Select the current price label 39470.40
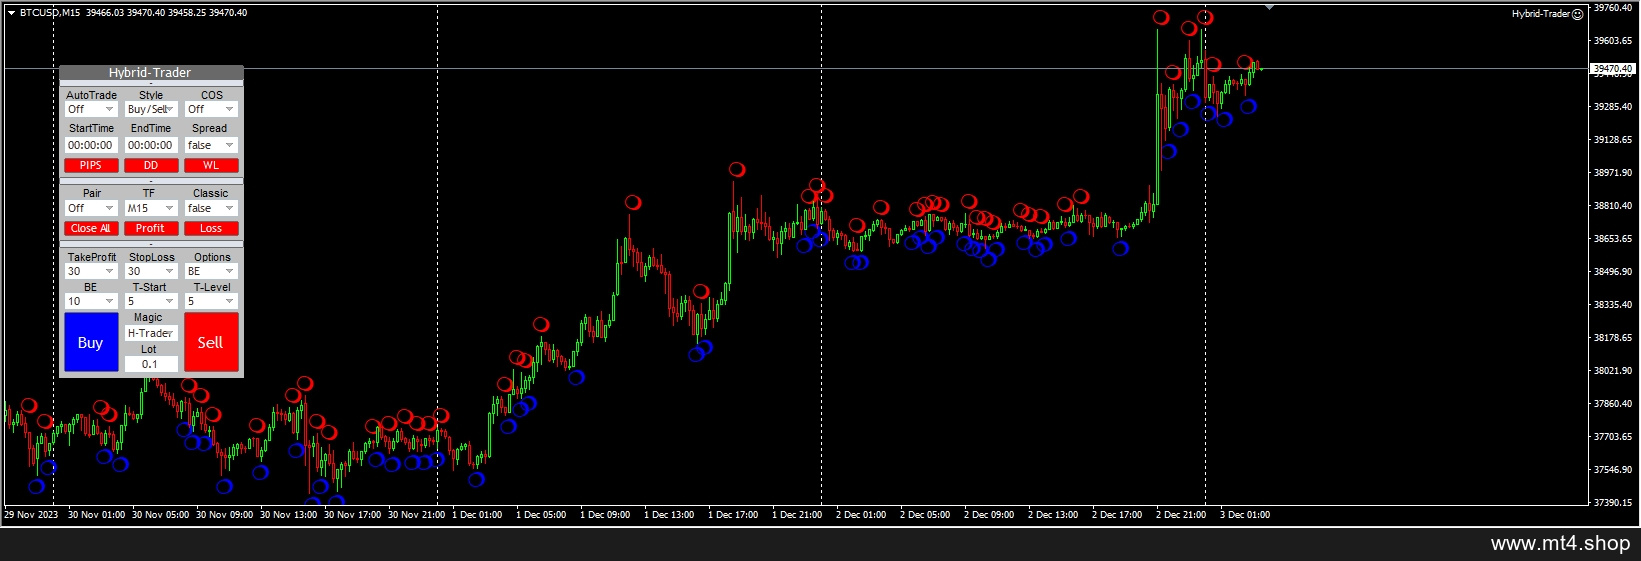The width and height of the screenshot is (1641, 561). coord(1613,69)
